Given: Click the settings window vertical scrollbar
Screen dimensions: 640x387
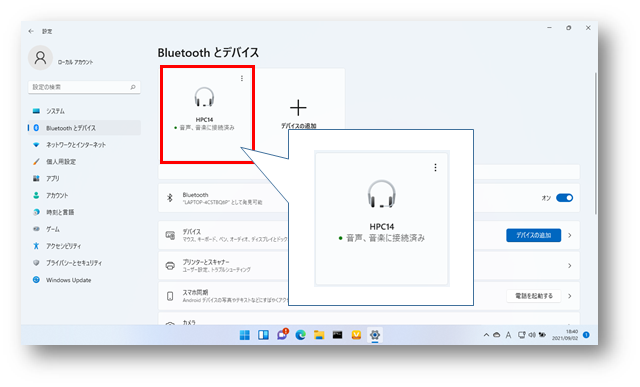Looking at the screenshot, I should [x=596, y=143].
